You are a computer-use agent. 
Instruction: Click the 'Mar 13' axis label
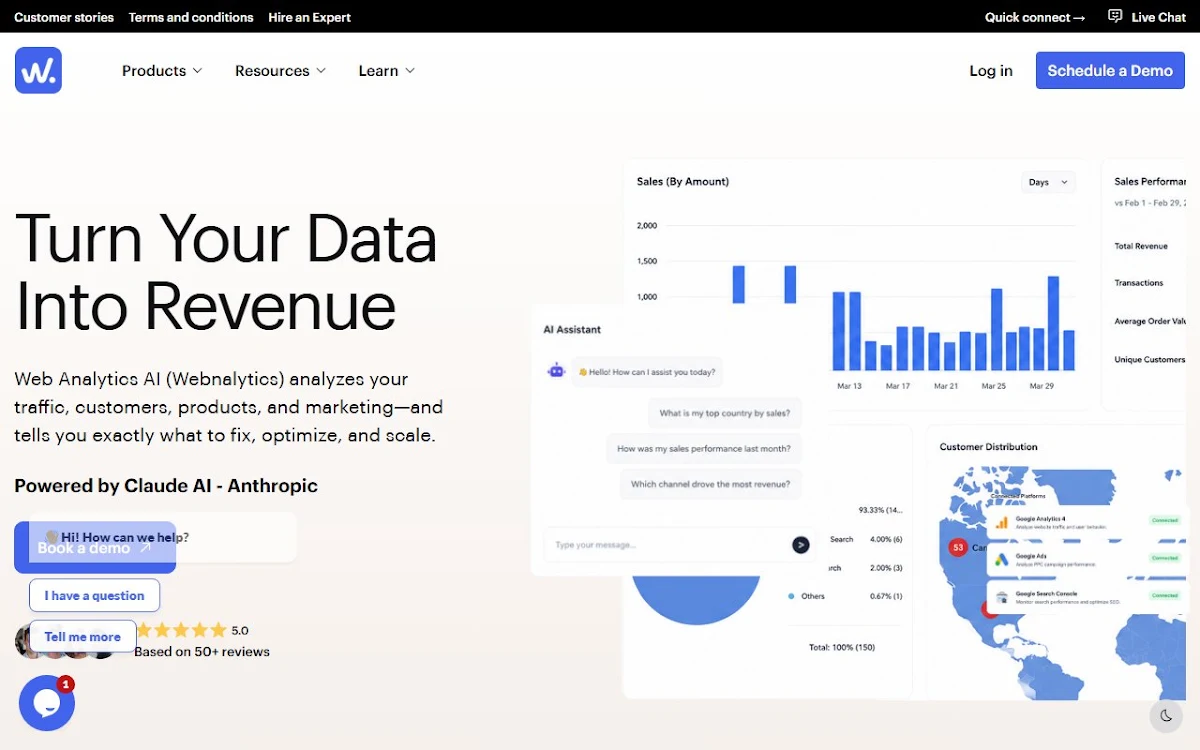point(849,386)
